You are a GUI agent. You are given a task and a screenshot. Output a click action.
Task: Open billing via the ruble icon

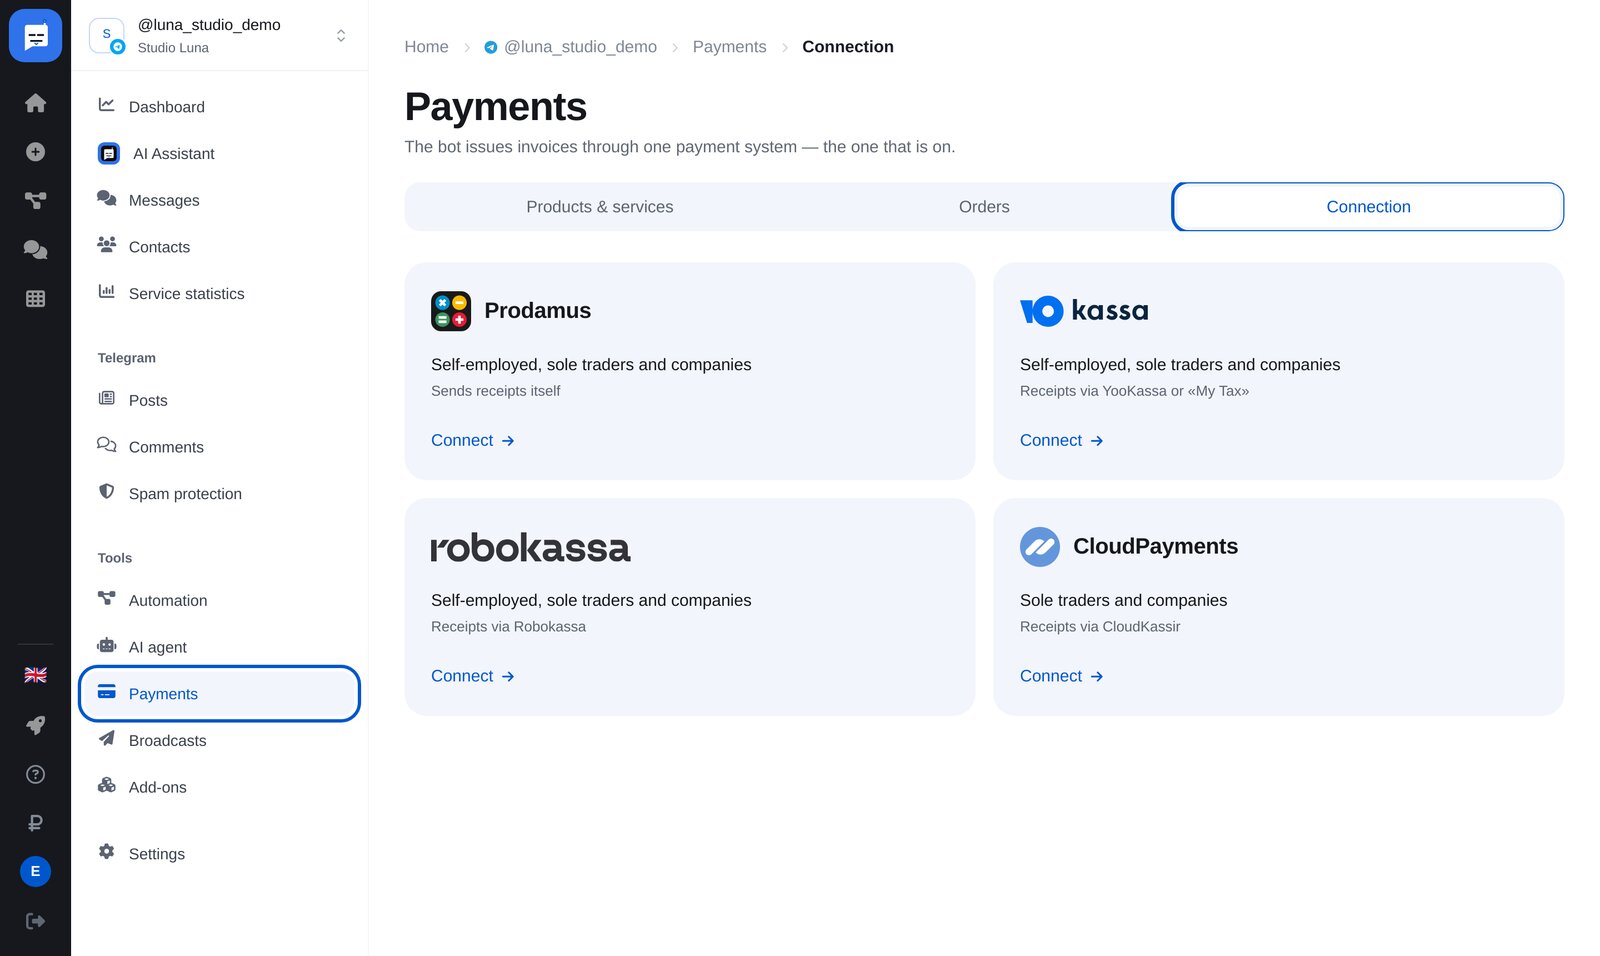35,823
